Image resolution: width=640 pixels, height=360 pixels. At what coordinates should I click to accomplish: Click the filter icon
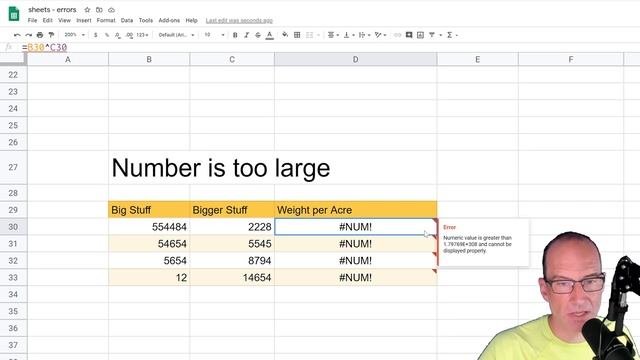click(432, 35)
